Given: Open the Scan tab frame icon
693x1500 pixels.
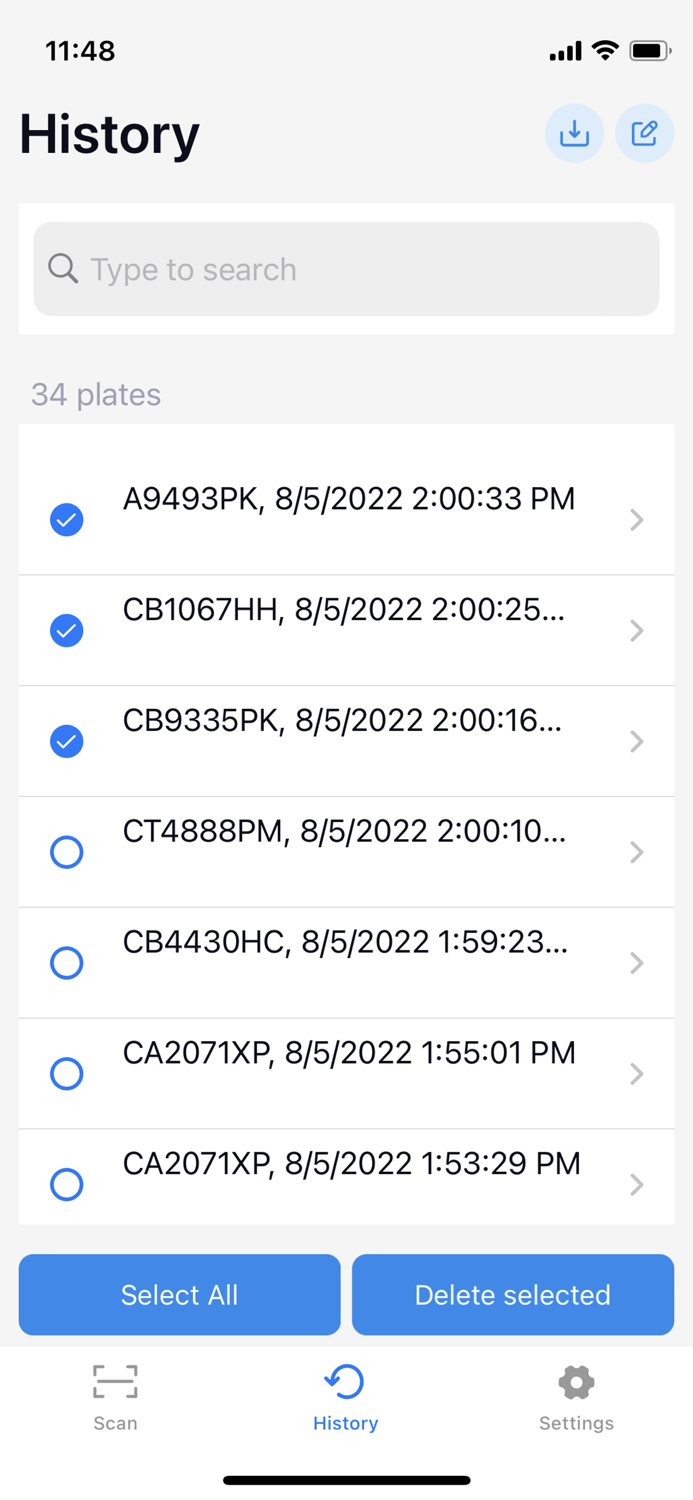Looking at the screenshot, I should point(115,1380).
